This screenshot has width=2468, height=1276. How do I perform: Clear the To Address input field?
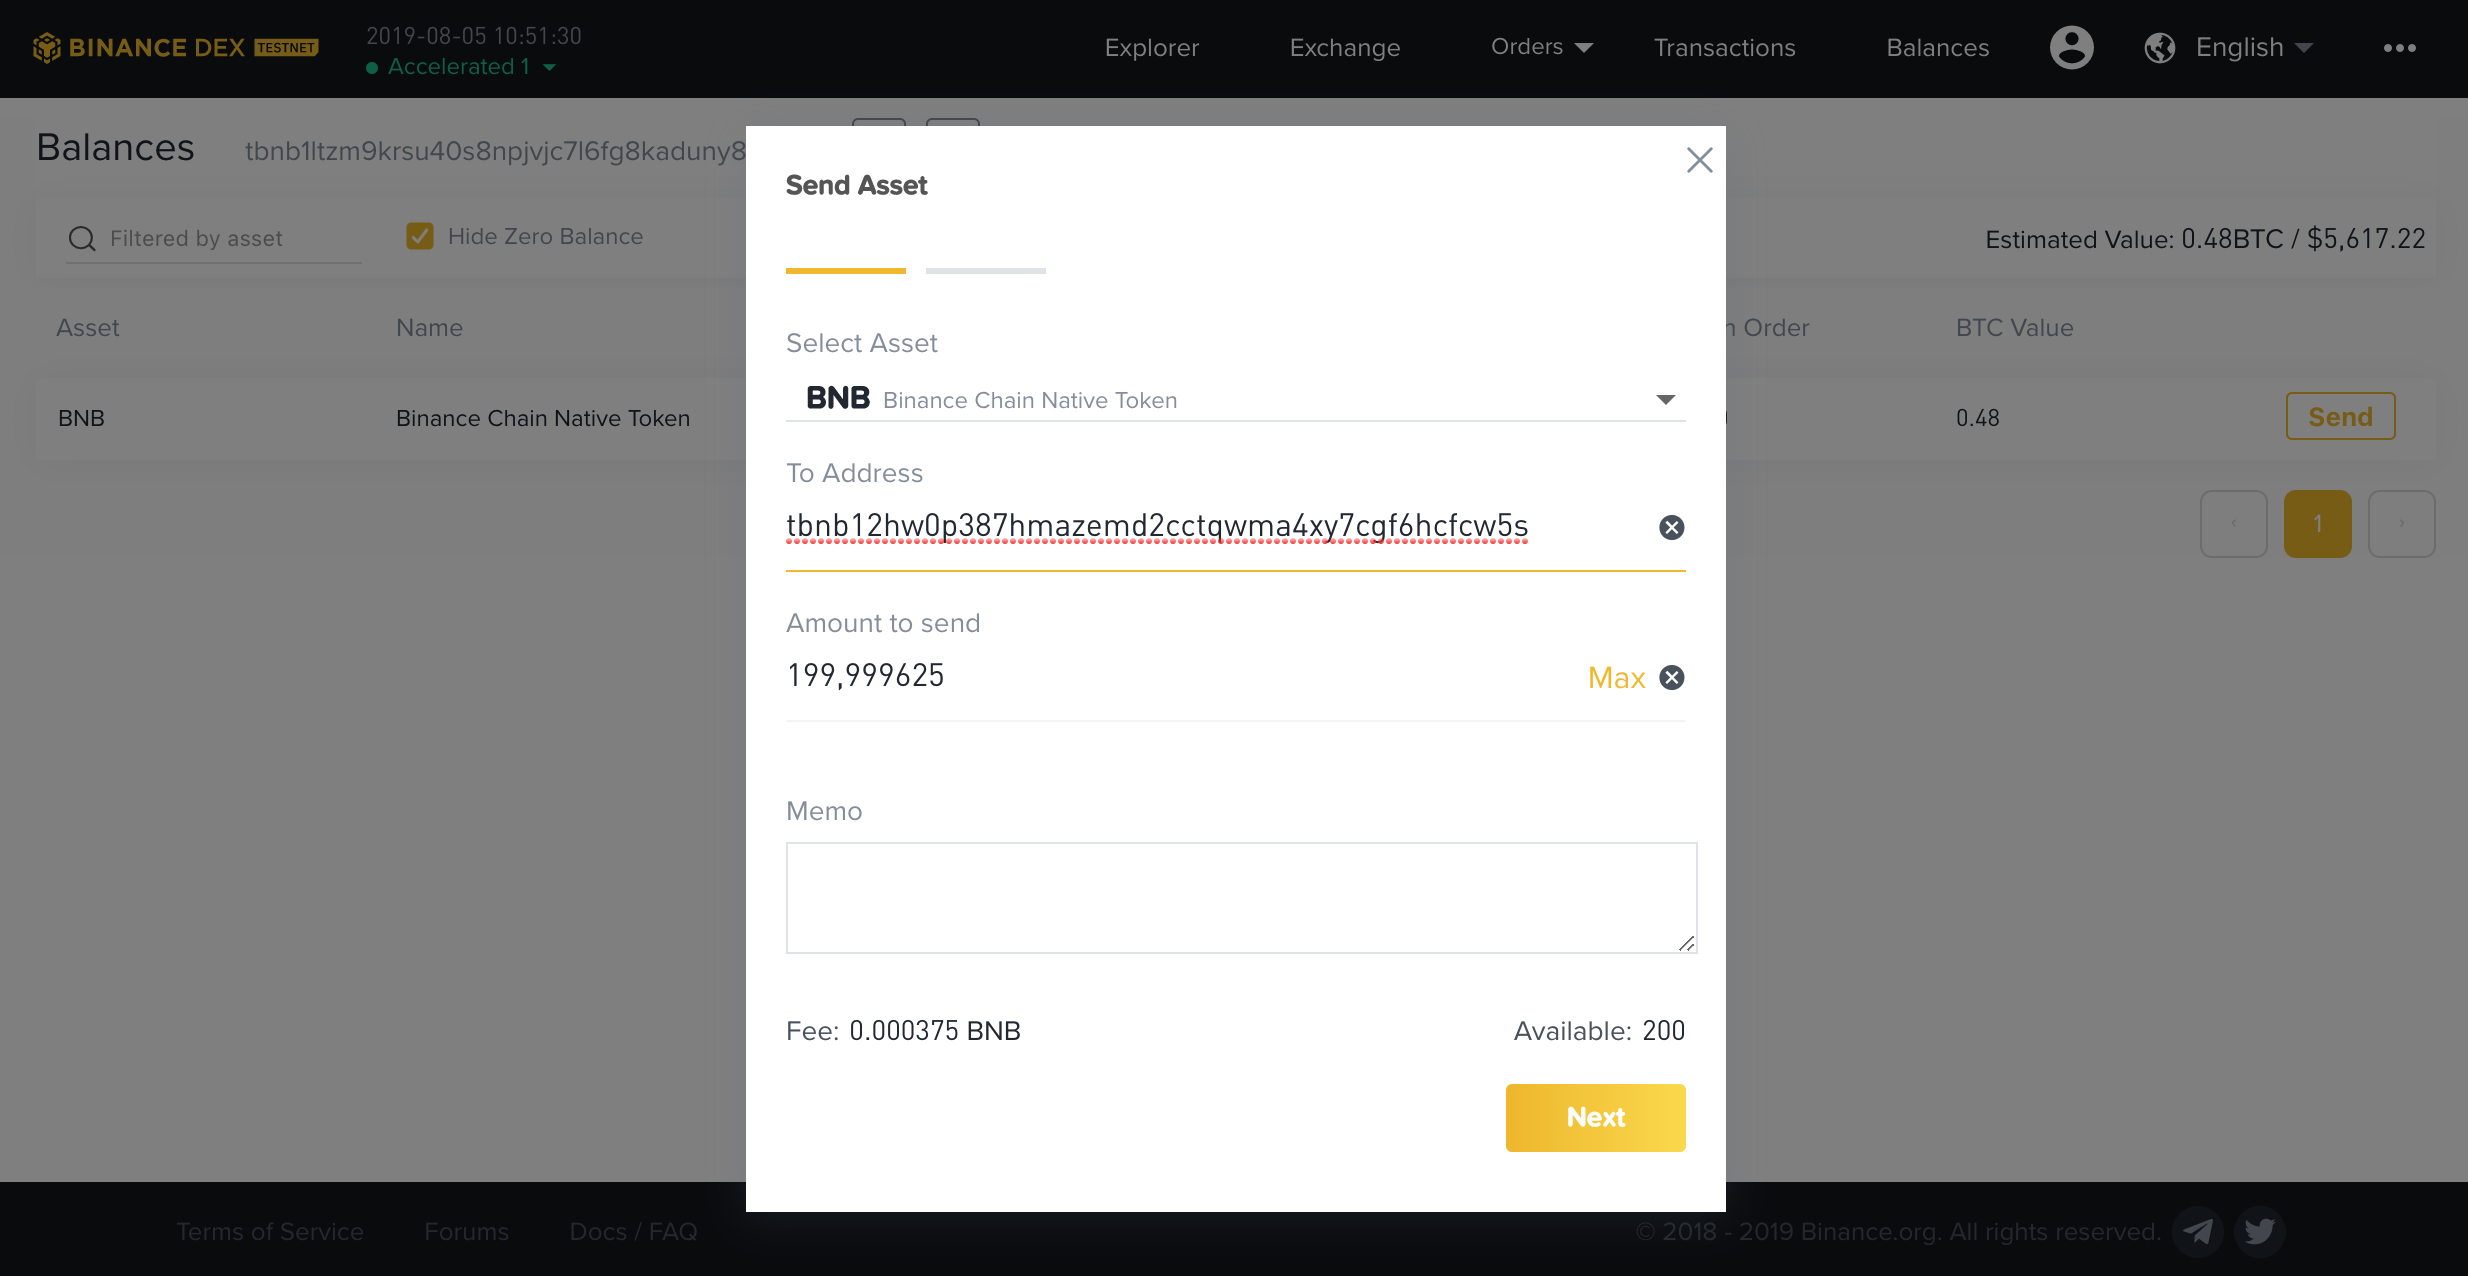1671,526
